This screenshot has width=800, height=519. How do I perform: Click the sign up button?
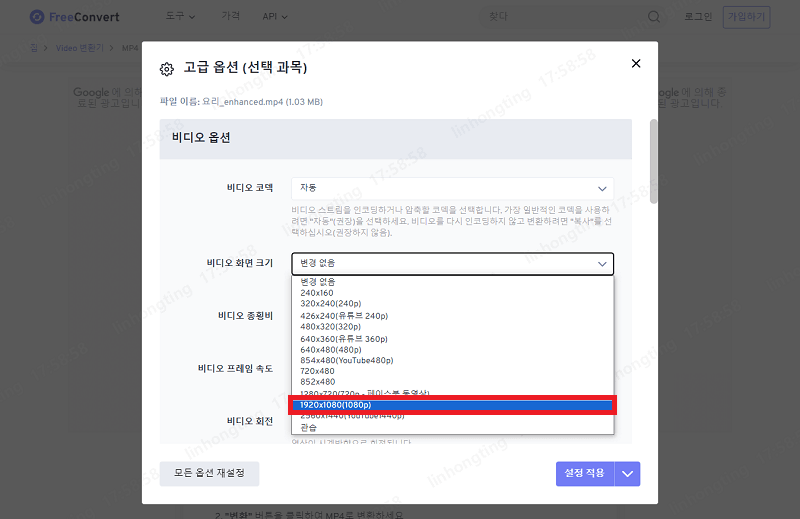[746, 17]
